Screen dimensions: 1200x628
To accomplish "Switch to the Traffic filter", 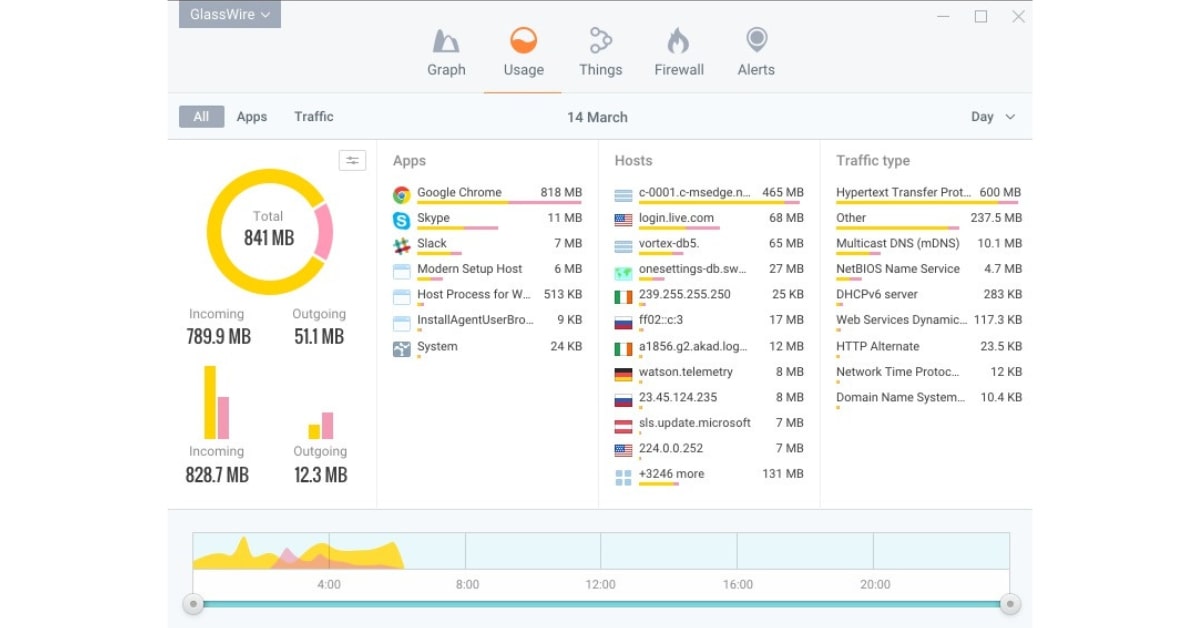I will [x=314, y=117].
